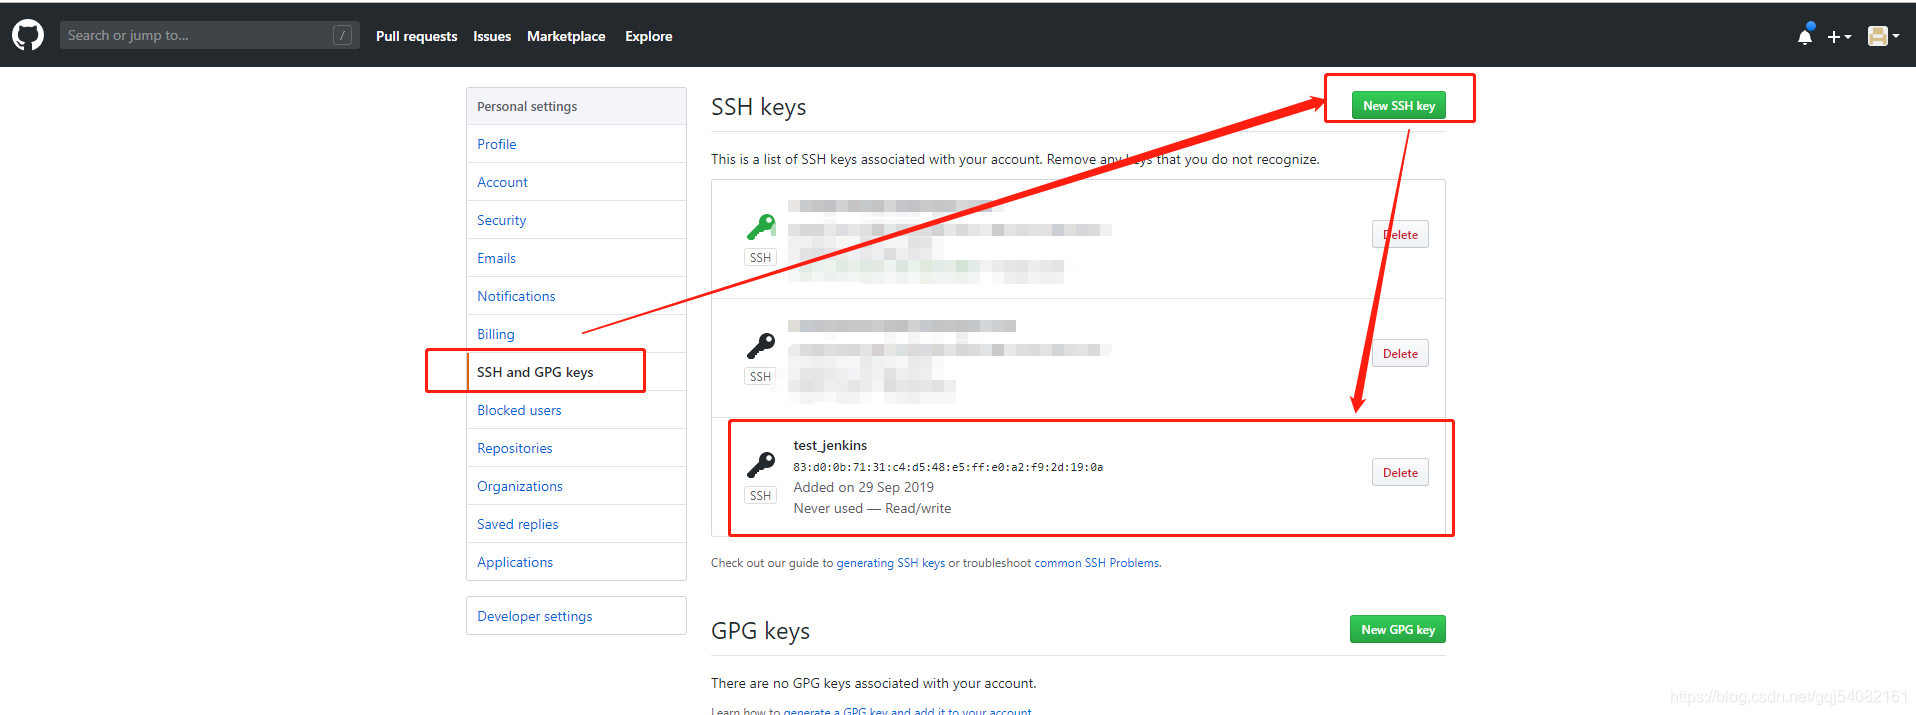
Task: Open the GitHub logo home link
Action: [x=28, y=36]
